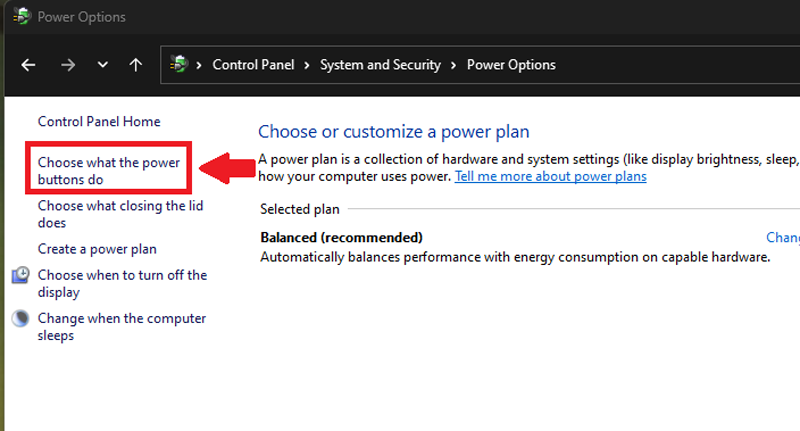Click the forward navigation arrow
Viewport: 800px width, 431px height.
pos(67,65)
